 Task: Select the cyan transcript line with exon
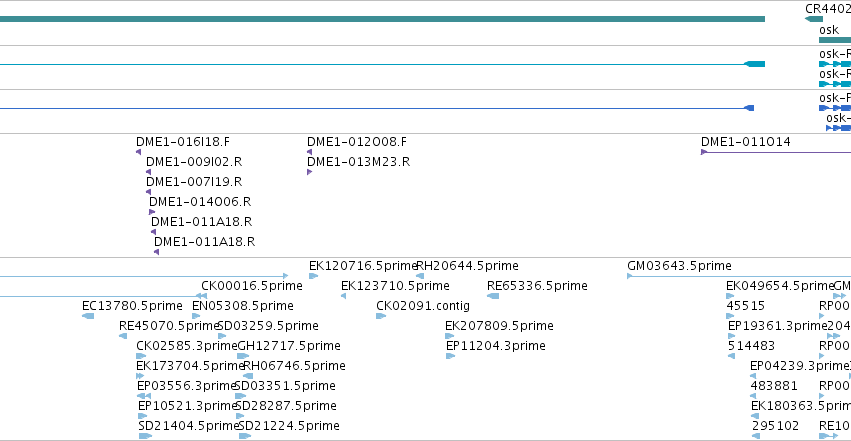pos(382,64)
